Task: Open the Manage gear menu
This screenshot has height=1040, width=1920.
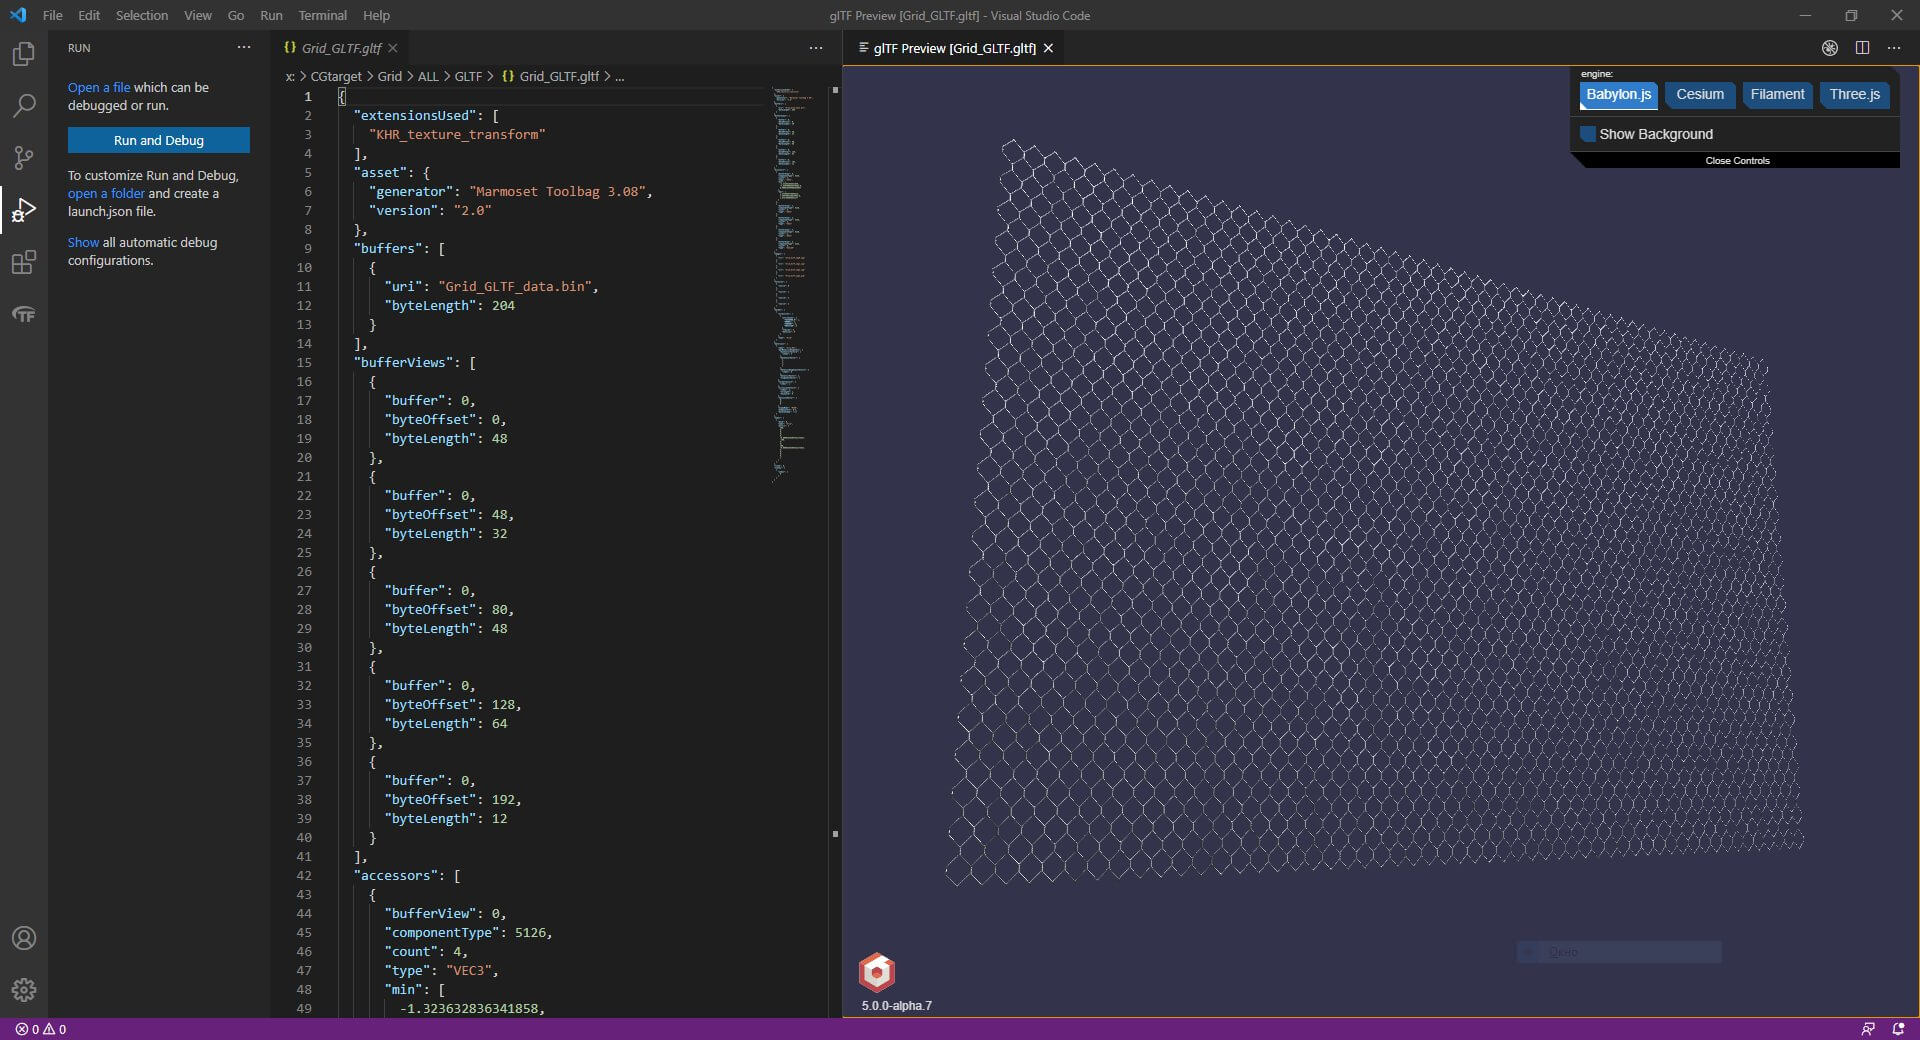Action: [23, 990]
